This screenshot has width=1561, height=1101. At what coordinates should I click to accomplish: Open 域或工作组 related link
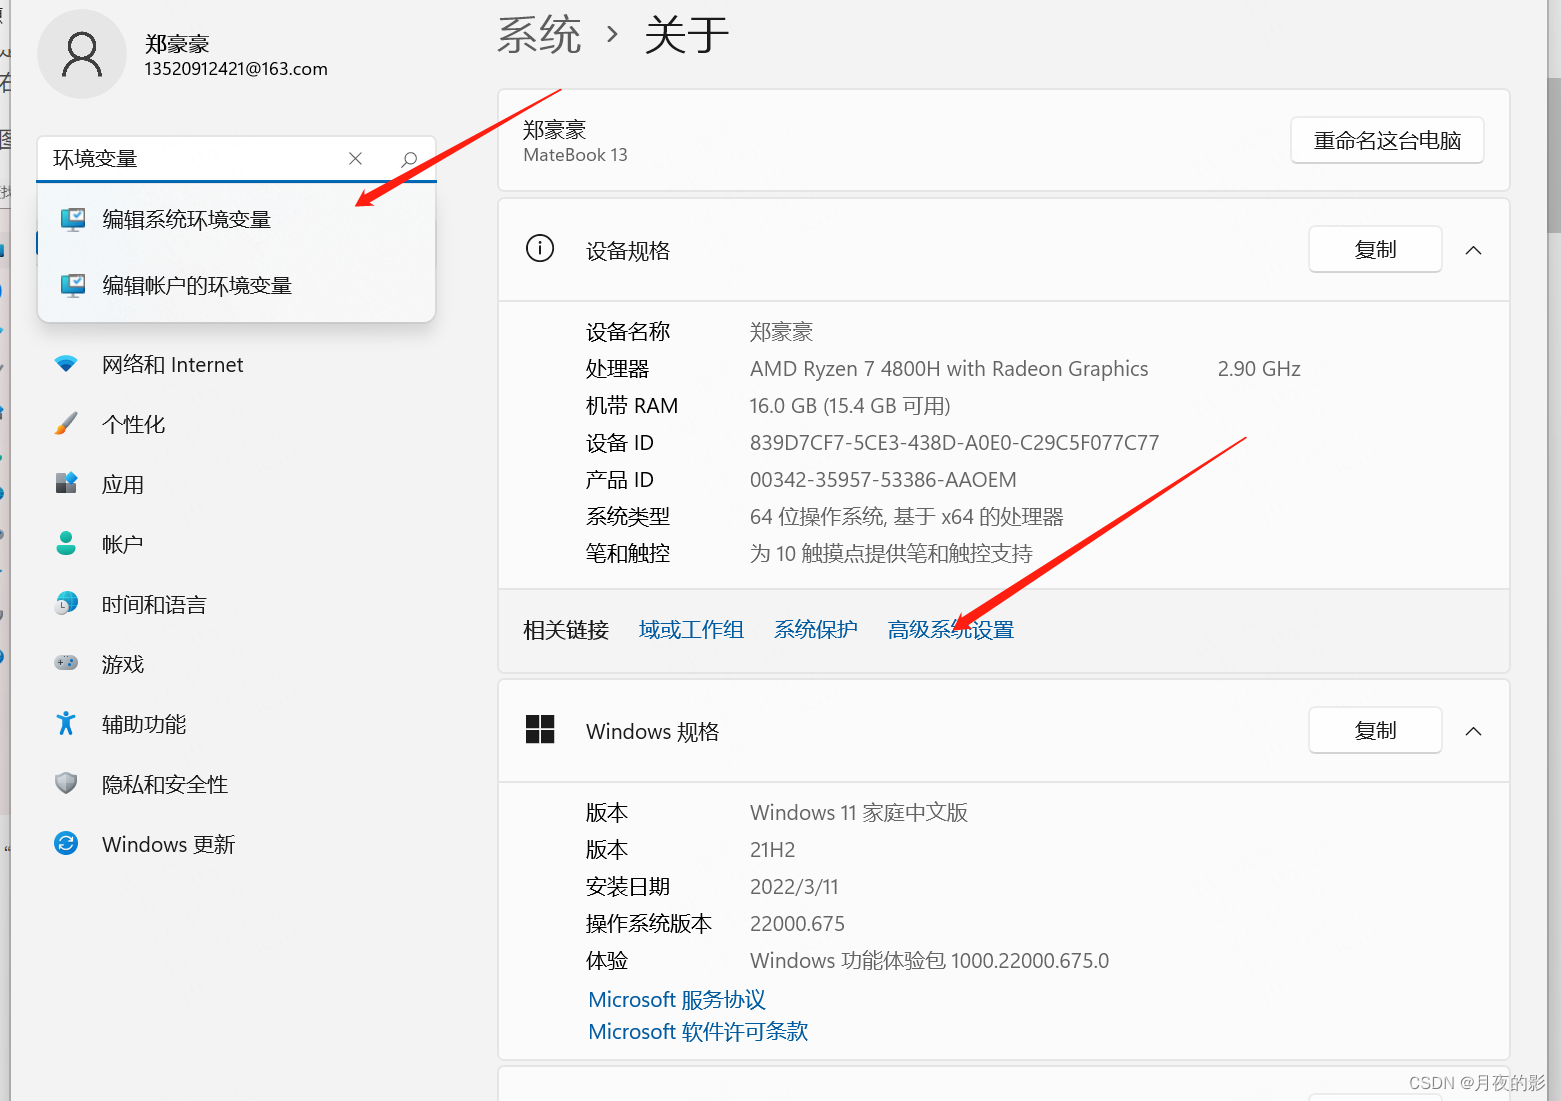pyautogui.click(x=691, y=630)
